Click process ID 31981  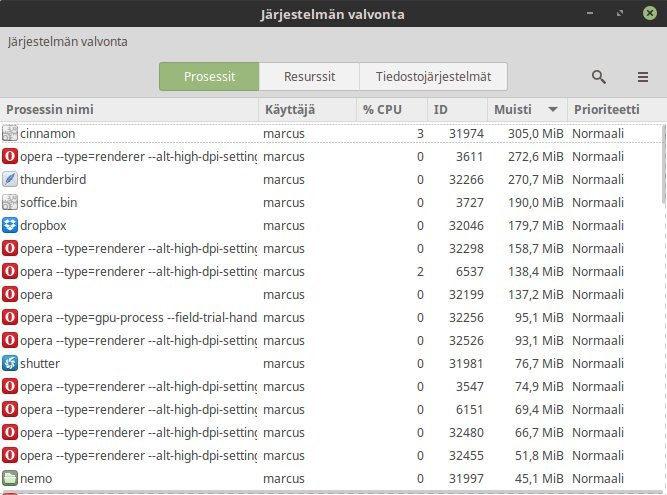466,364
